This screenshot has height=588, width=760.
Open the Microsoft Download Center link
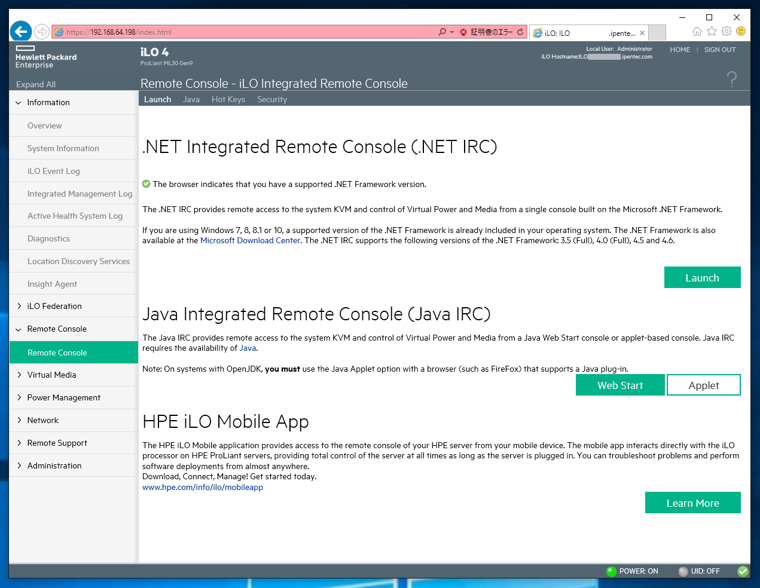250,240
